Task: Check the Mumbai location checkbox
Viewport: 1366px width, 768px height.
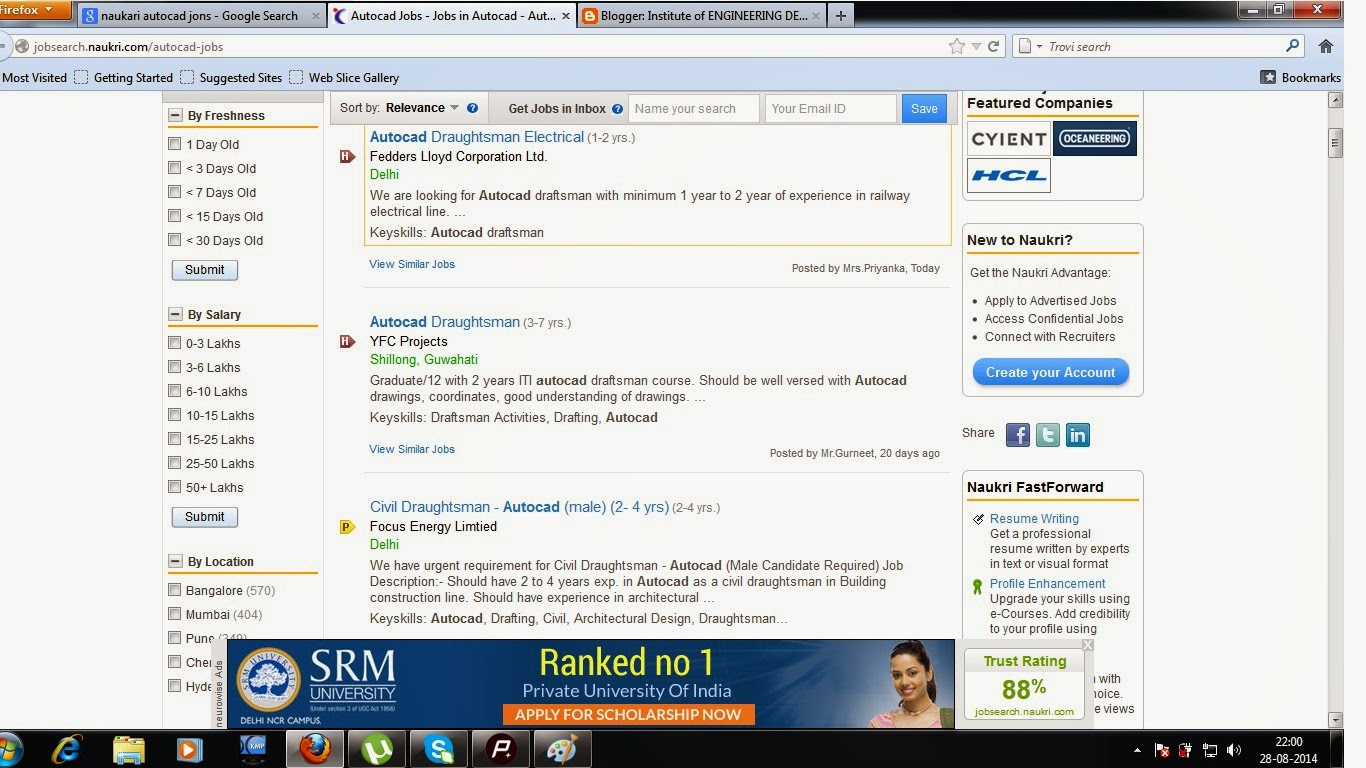Action: [x=175, y=614]
